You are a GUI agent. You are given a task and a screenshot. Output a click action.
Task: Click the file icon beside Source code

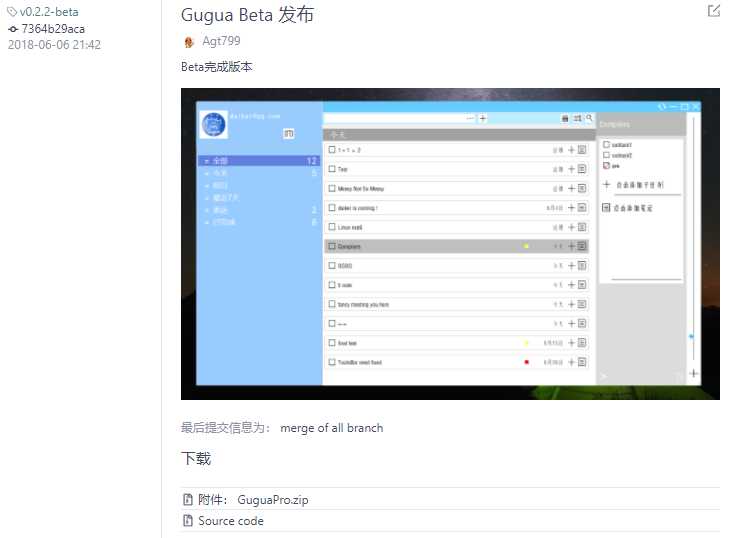188,521
